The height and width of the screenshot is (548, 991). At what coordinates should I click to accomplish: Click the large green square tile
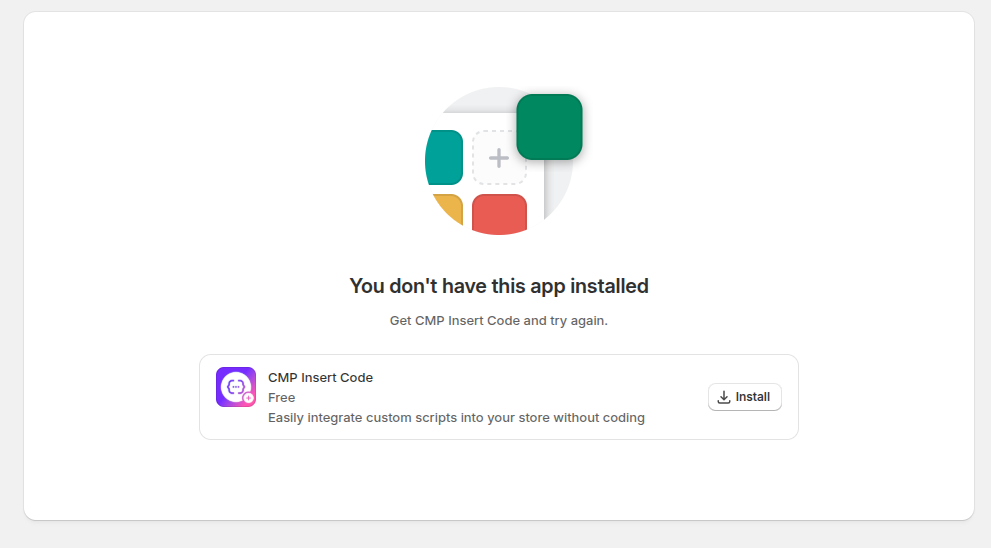tap(549, 127)
